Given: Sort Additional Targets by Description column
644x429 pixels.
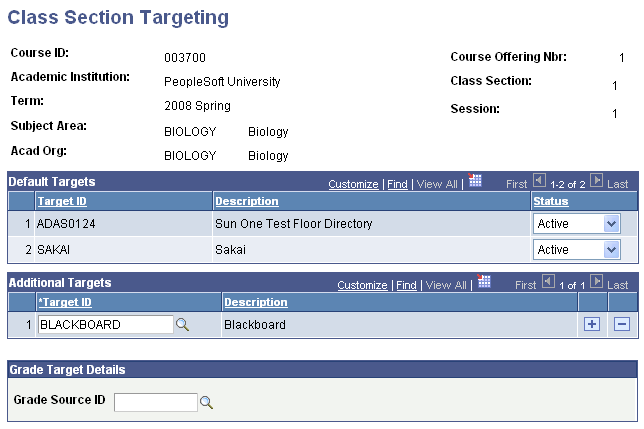Looking at the screenshot, I should coord(256,302).
